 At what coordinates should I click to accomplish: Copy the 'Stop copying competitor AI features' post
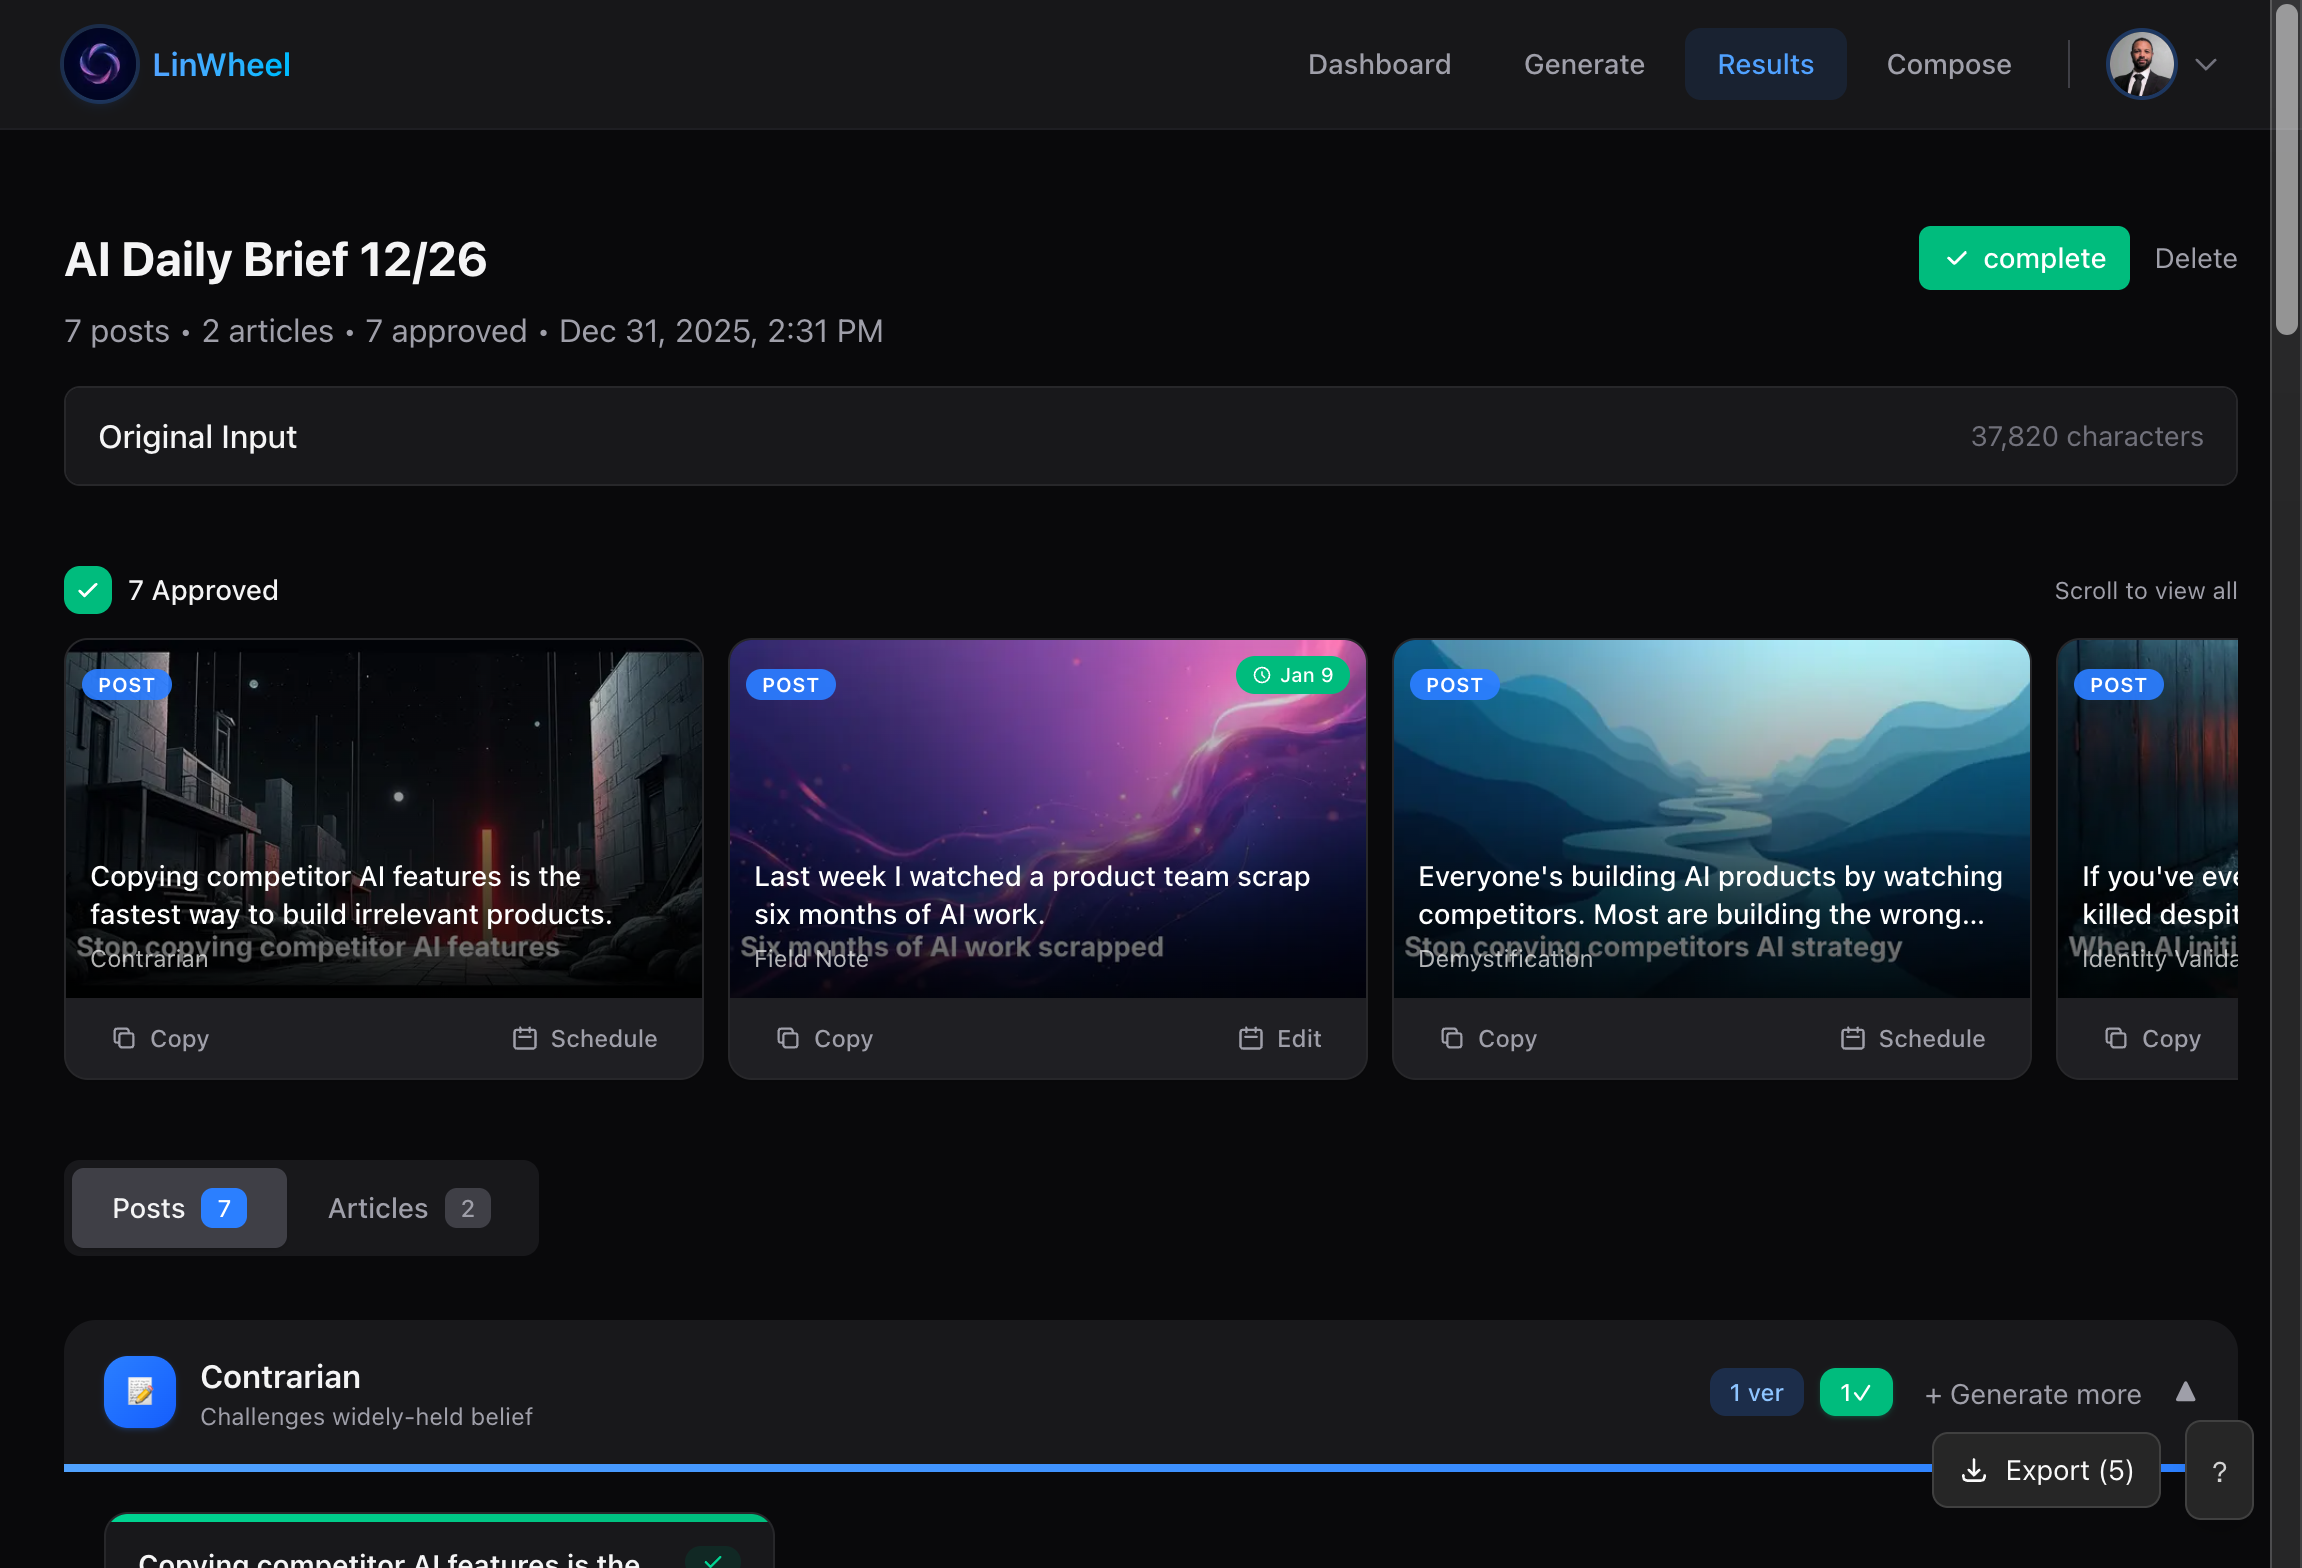point(160,1038)
